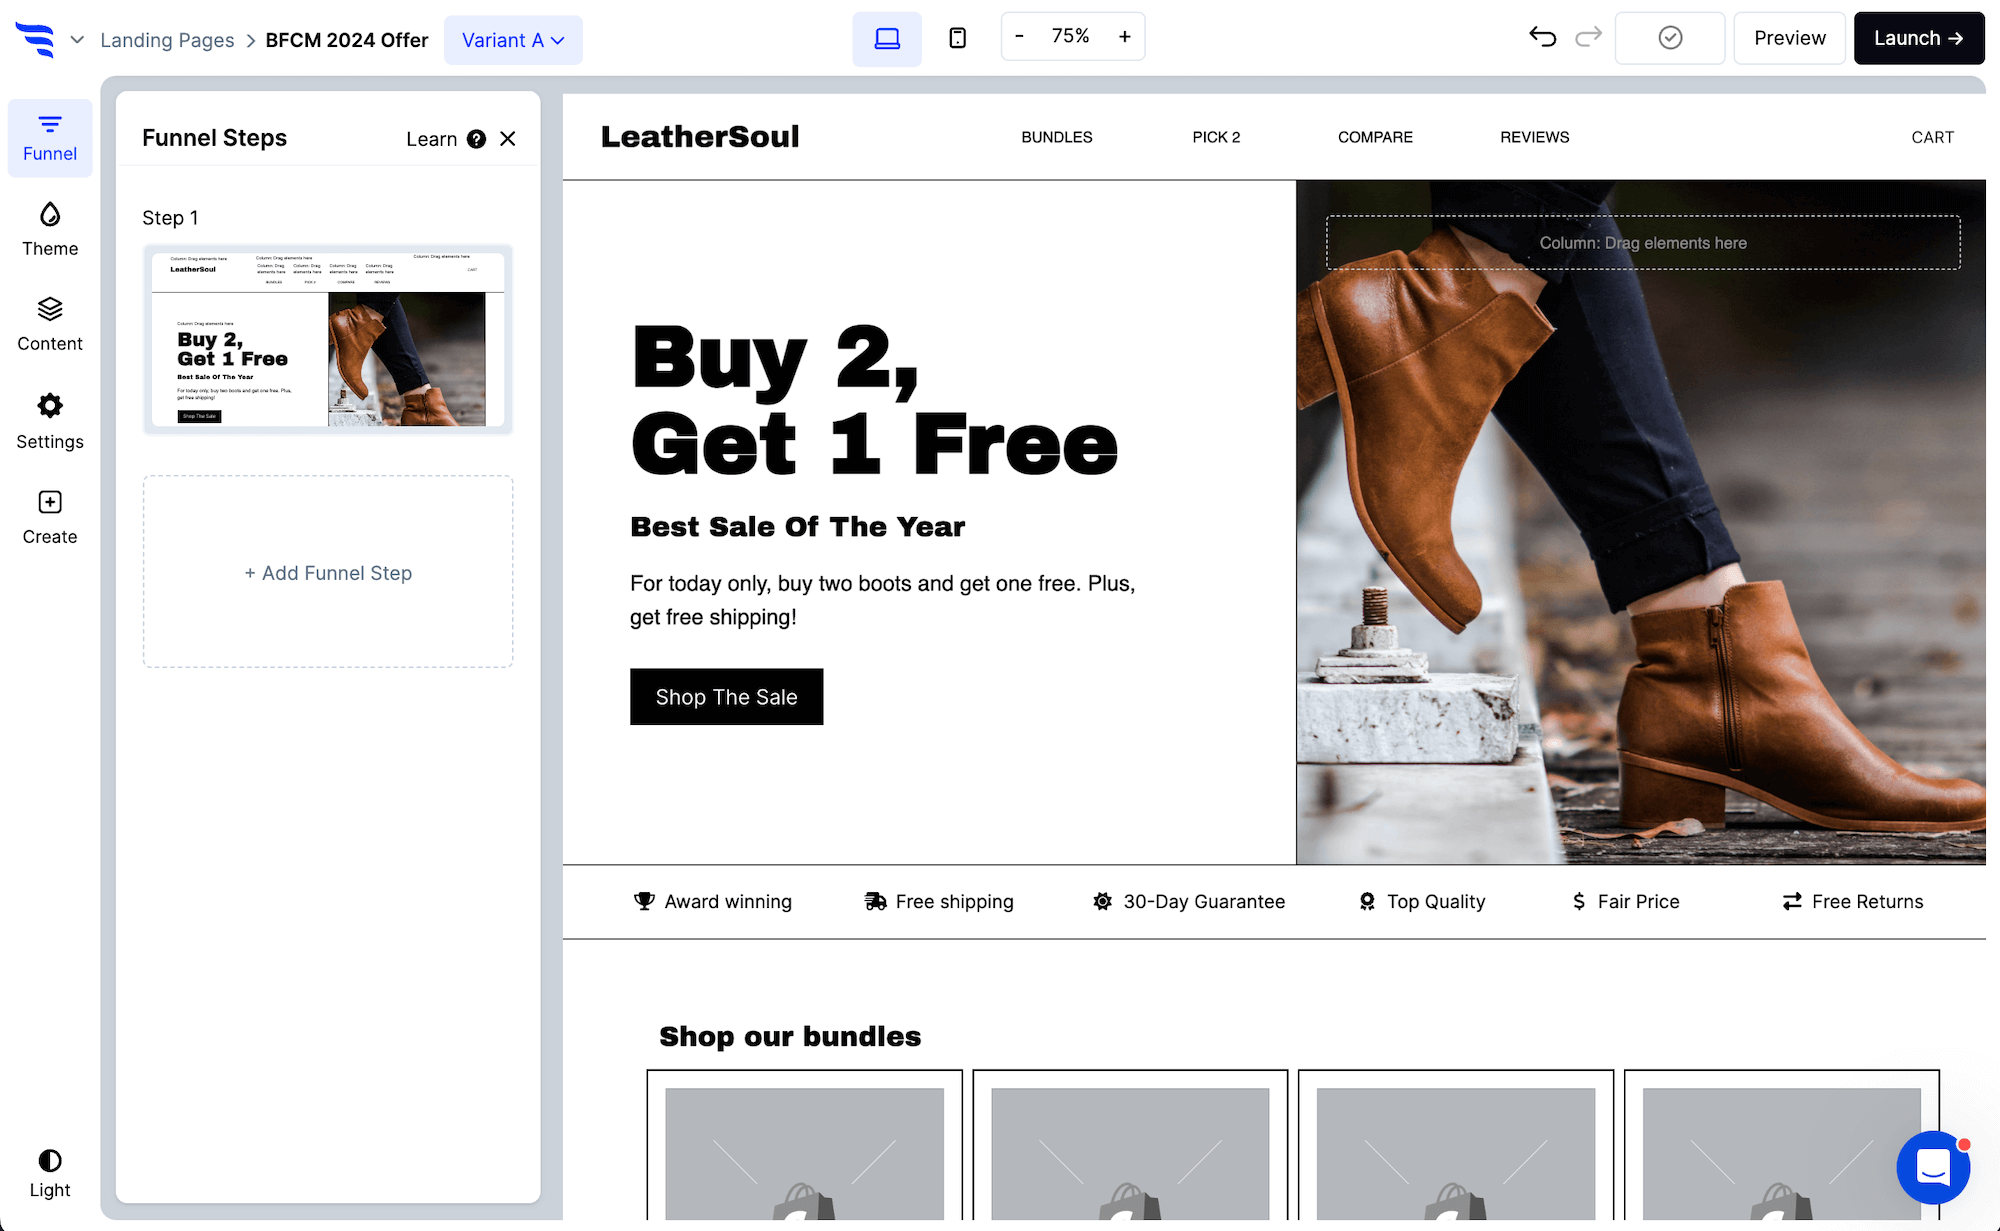The image size is (2000, 1231).
Task: Click the BUNDLES nav menu item
Action: click(x=1057, y=137)
